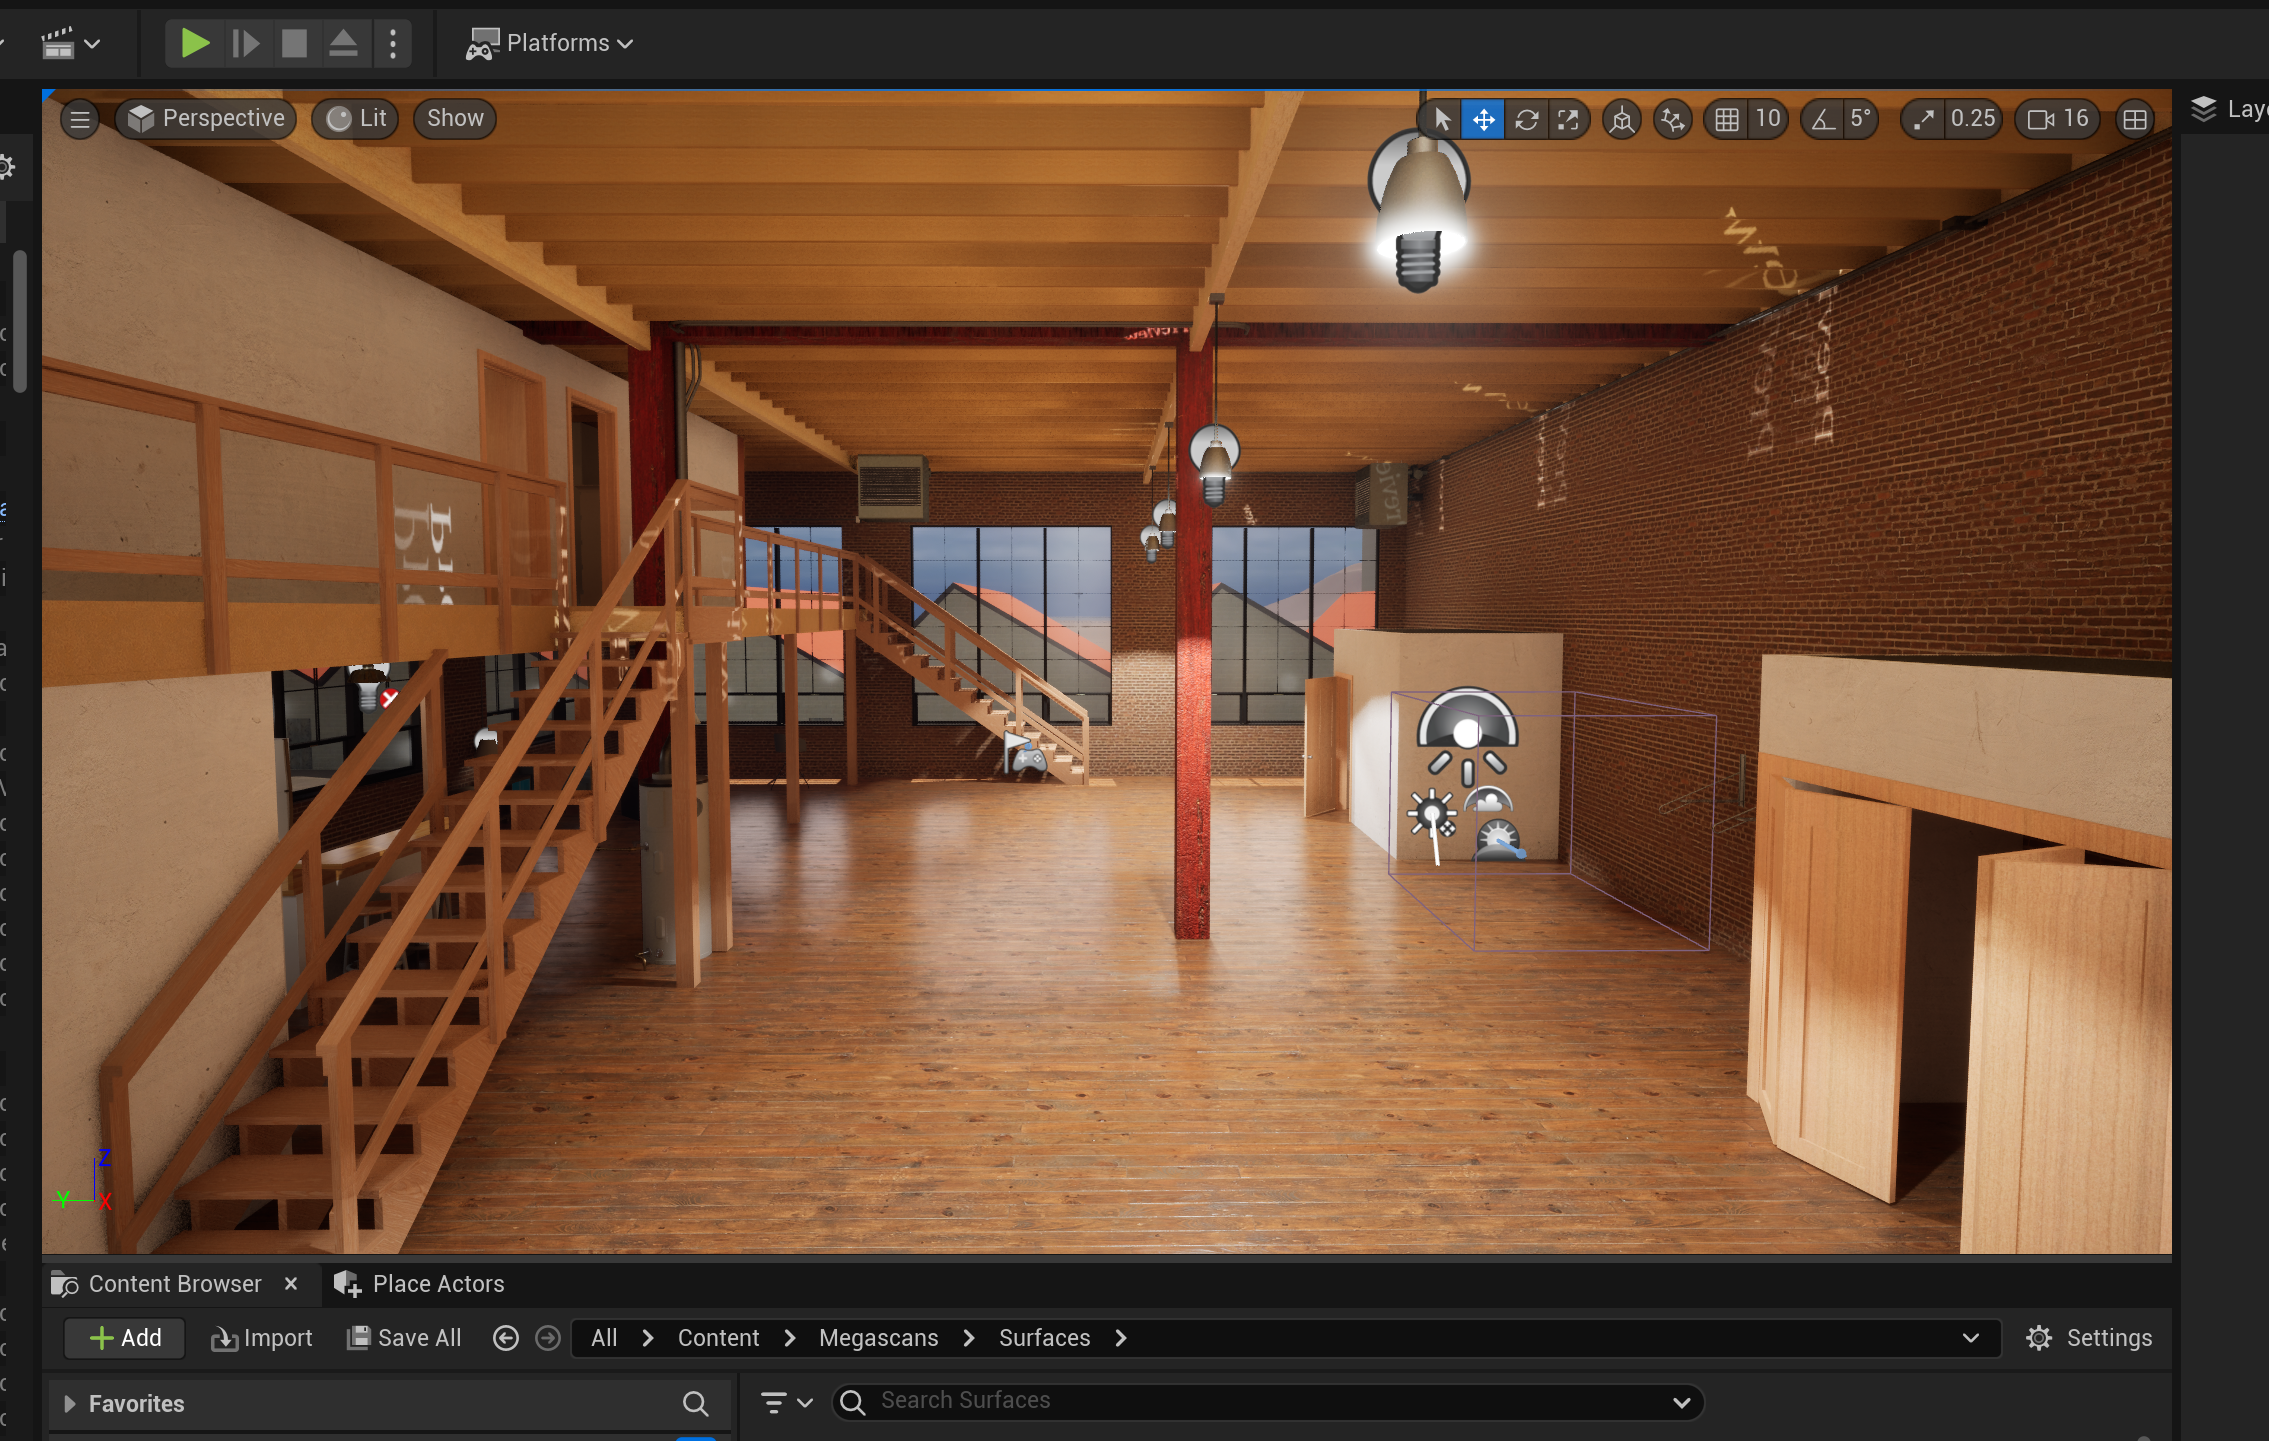Expand the Favorites section

pos(70,1403)
